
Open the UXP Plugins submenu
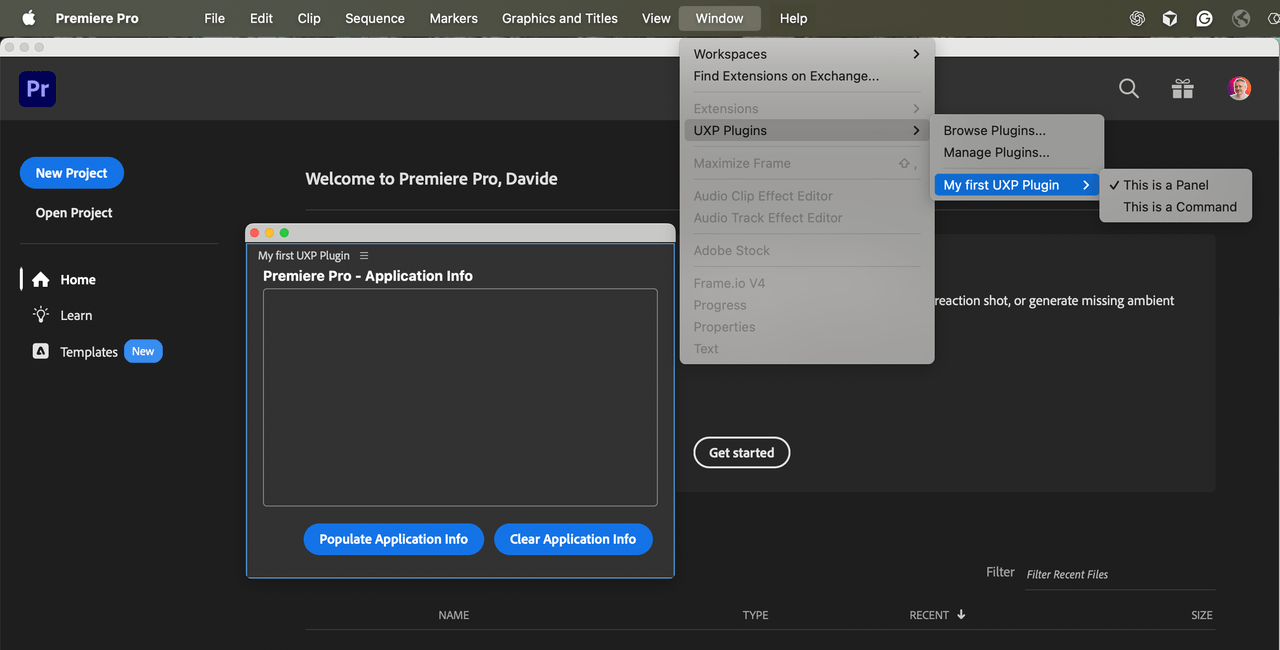(x=730, y=130)
